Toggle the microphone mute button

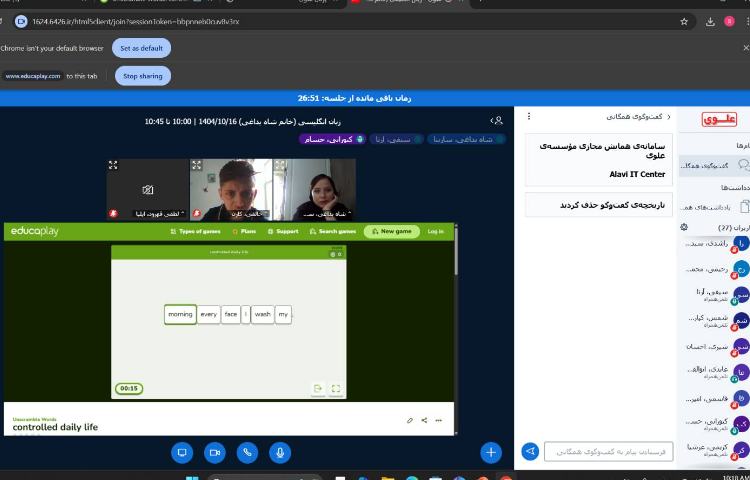[x=280, y=452]
